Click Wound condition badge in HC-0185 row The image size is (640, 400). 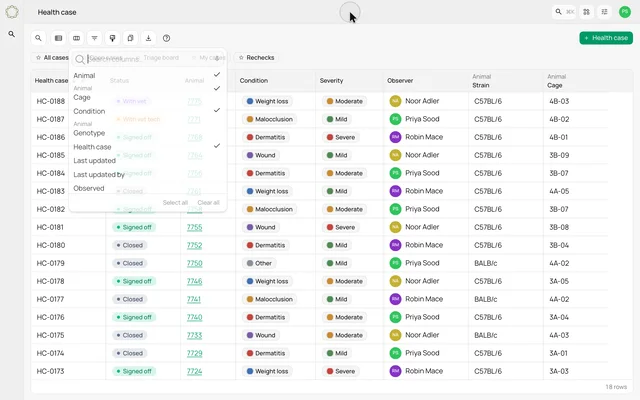point(261,155)
